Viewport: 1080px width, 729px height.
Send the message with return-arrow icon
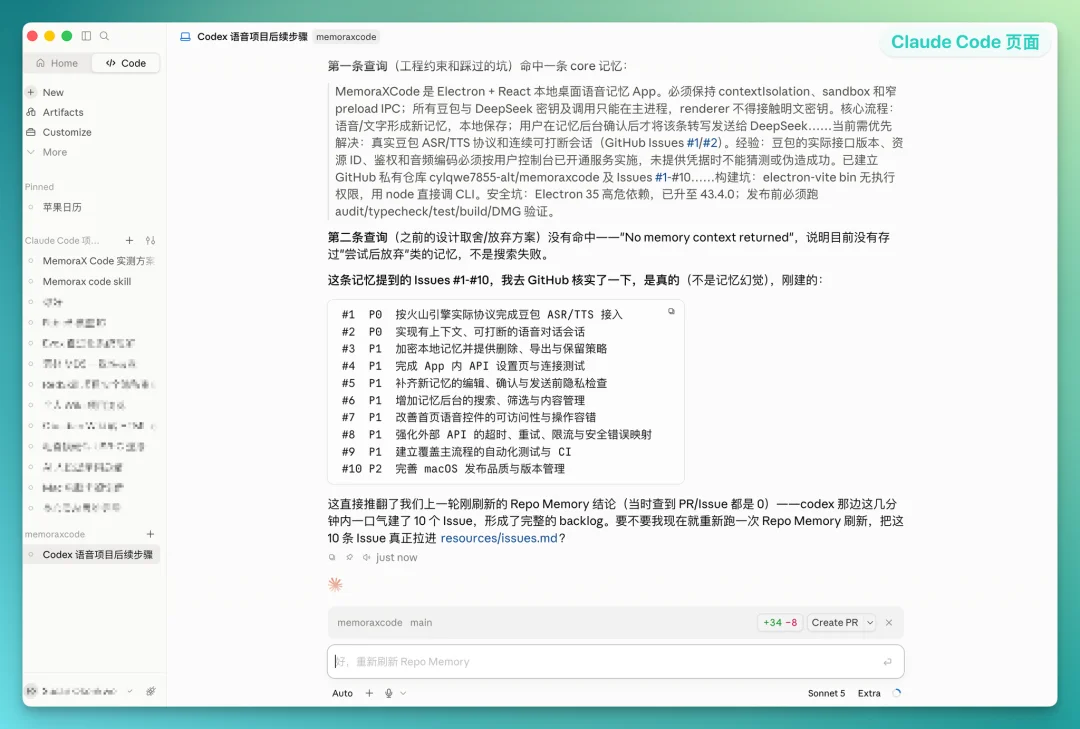[887, 661]
